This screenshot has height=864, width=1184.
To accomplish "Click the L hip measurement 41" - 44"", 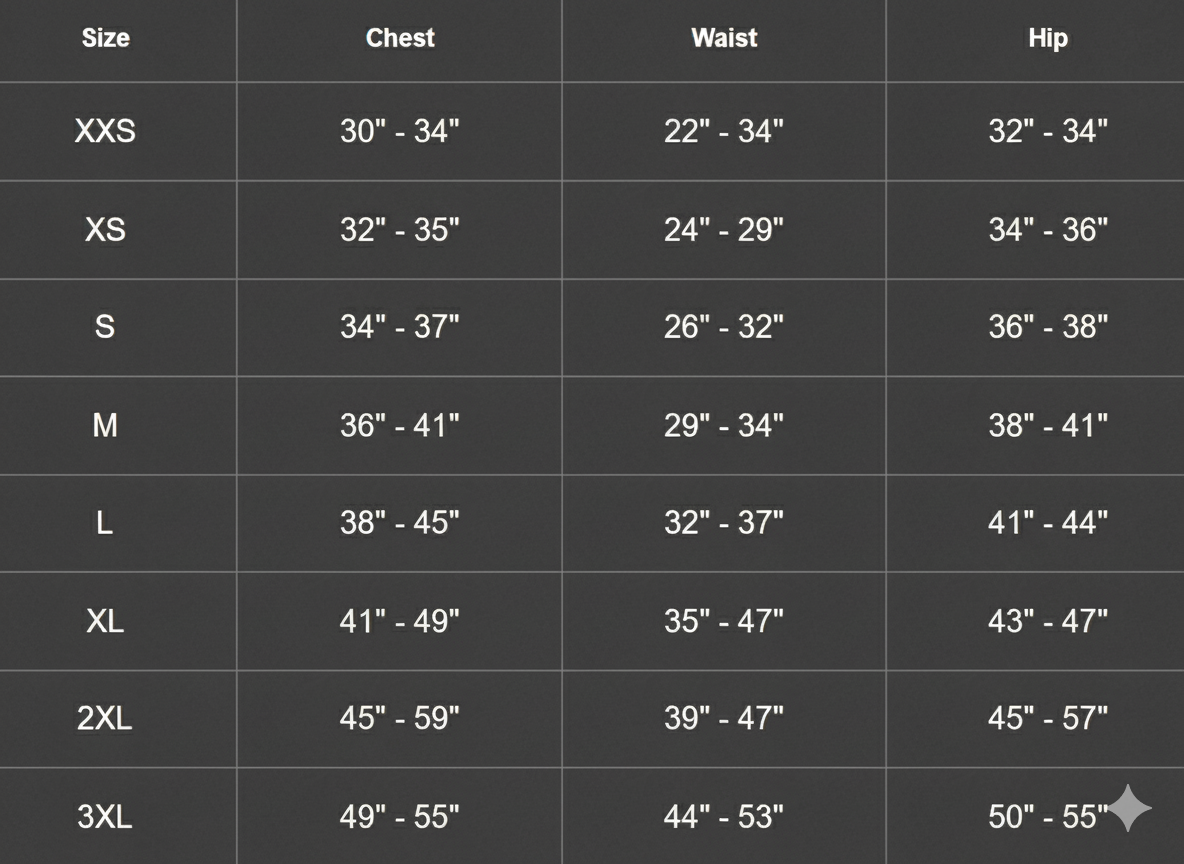I will (x=1048, y=522).
